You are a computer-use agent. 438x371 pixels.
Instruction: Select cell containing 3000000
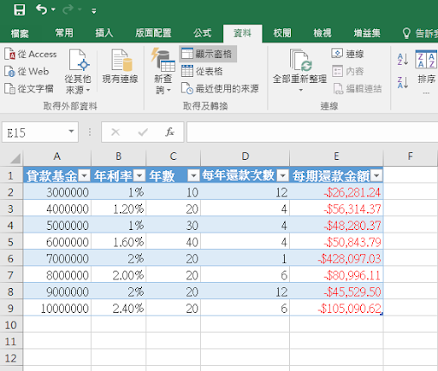point(57,192)
